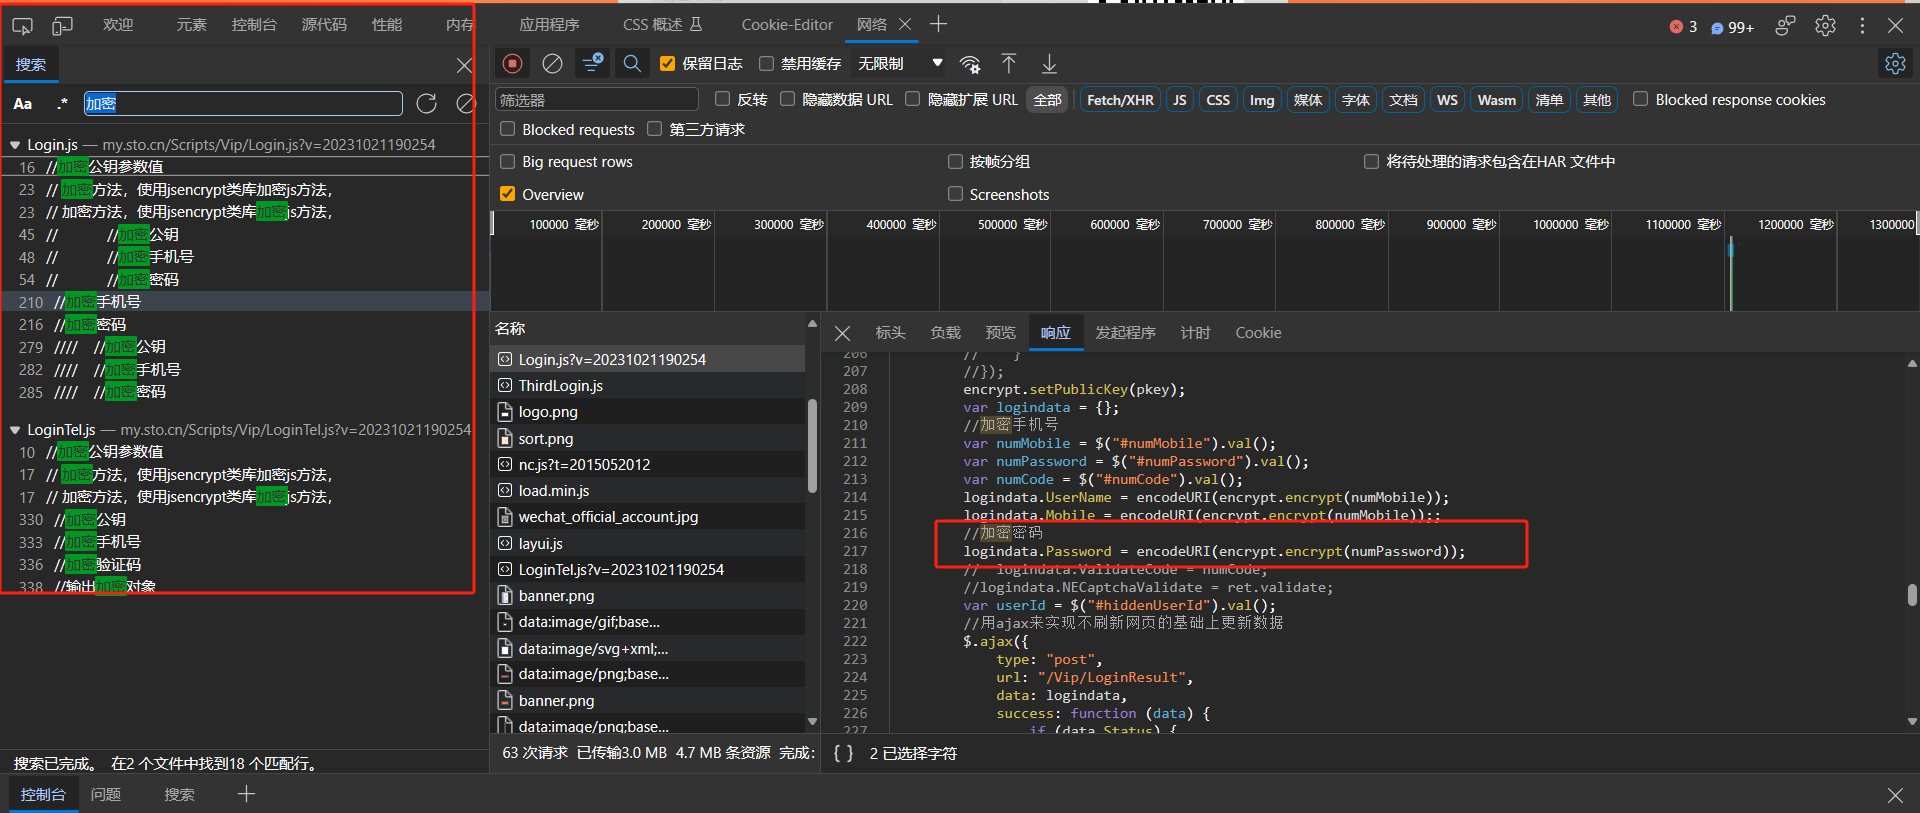Open the CSS overview tab
The image size is (1920, 813).
[x=662, y=25]
